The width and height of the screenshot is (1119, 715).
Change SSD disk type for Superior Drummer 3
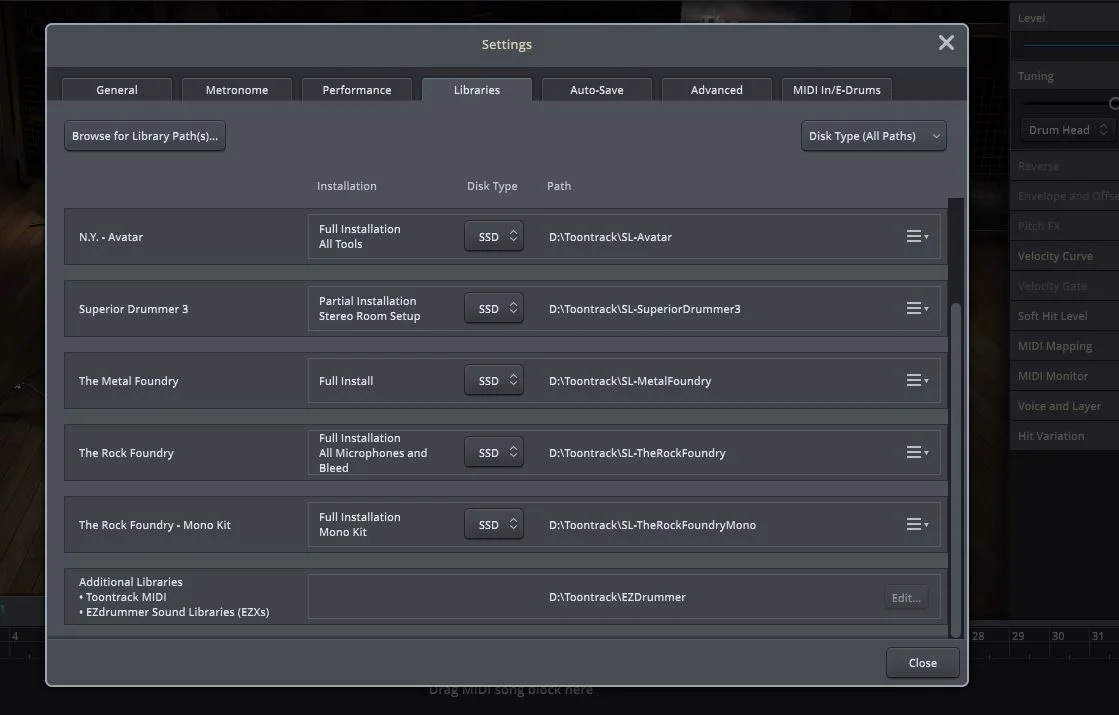[494, 308]
